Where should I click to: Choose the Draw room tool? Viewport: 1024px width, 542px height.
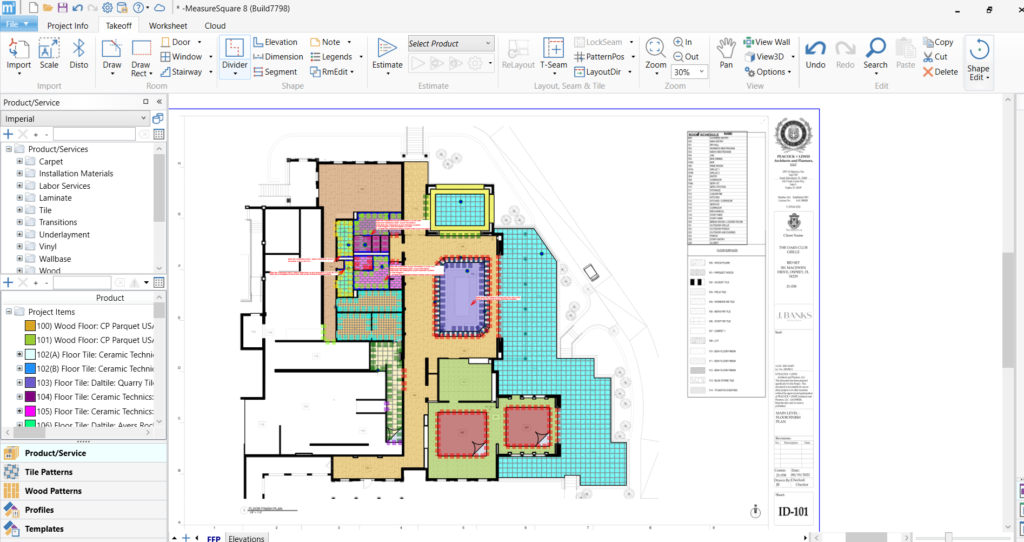click(x=112, y=54)
